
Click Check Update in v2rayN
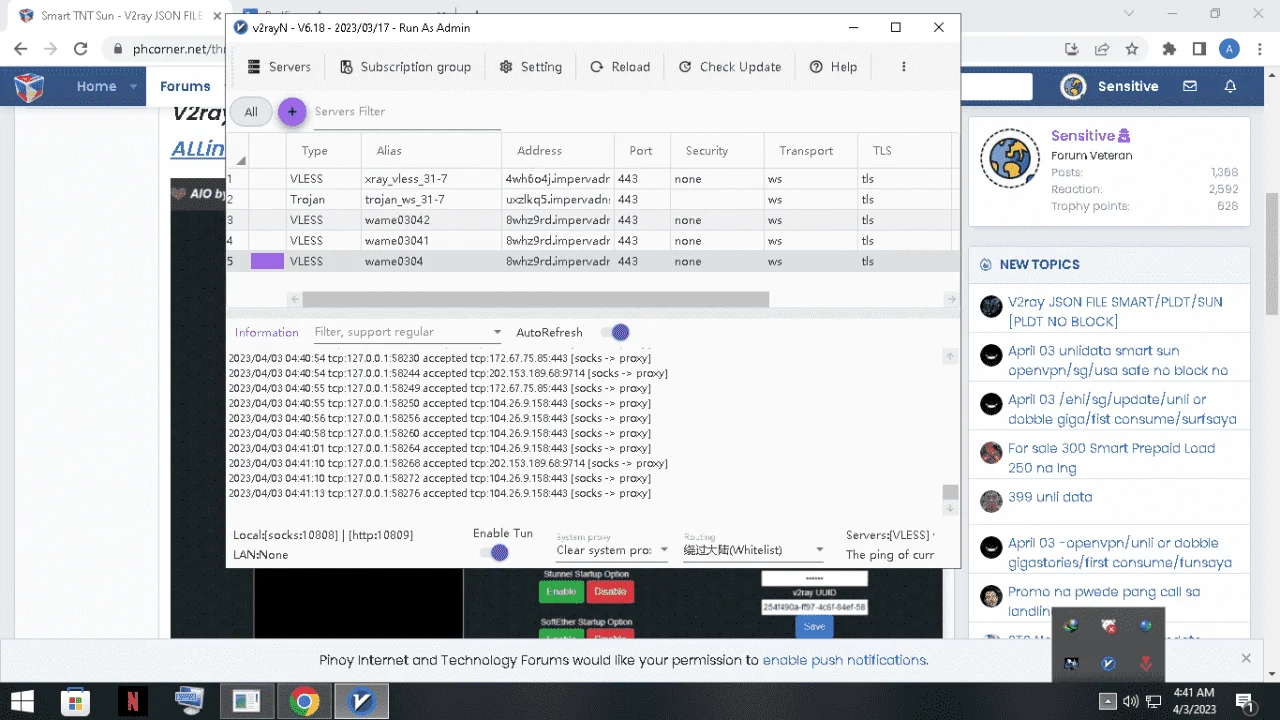click(x=730, y=67)
